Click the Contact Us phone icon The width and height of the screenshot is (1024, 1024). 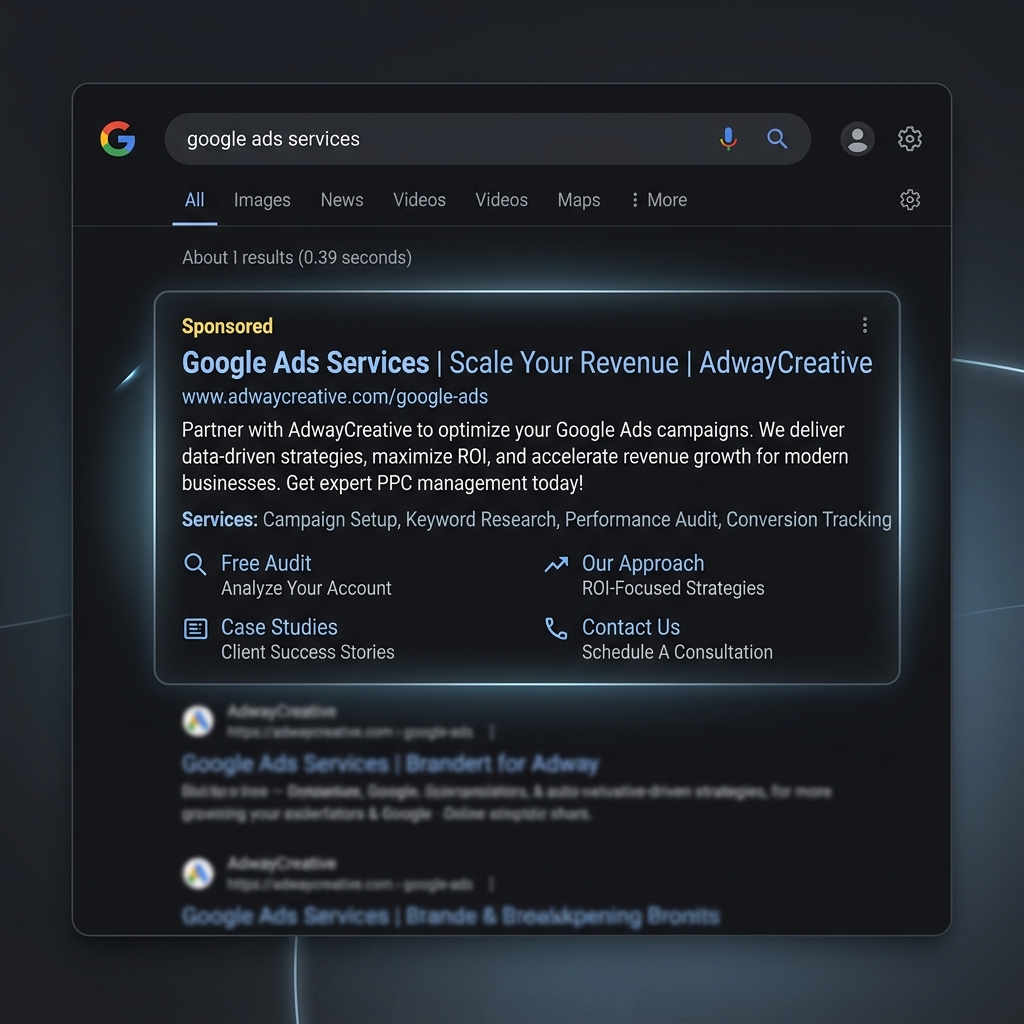point(556,628)
